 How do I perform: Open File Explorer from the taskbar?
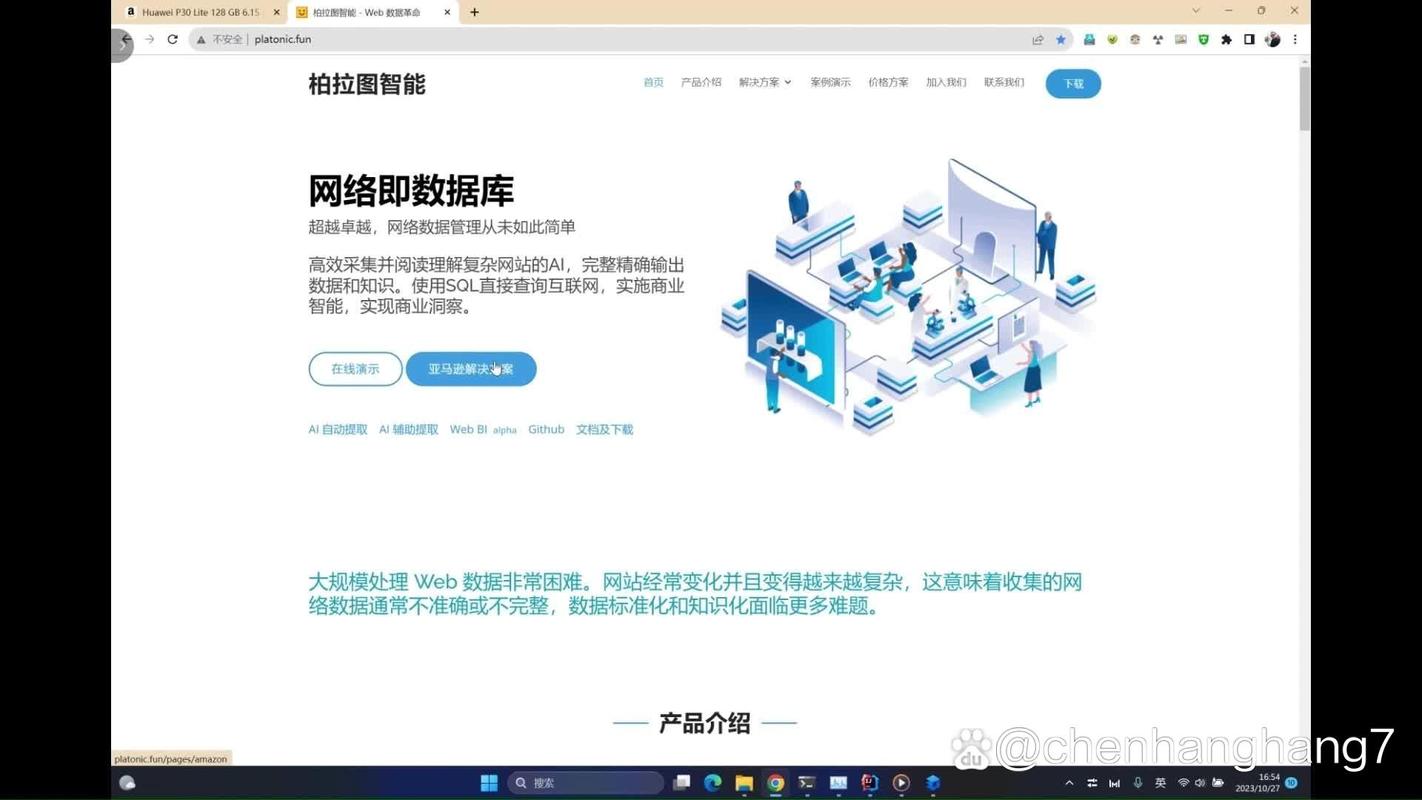pyautogui.click(x=744, y=783)
